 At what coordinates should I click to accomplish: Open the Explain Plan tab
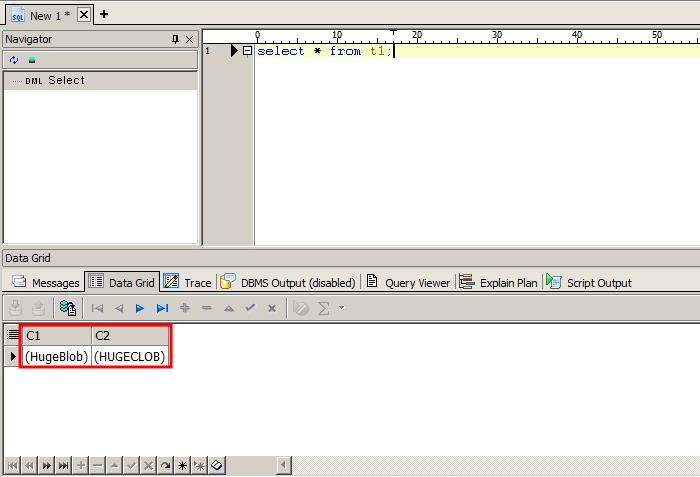(x=499, y=283)
